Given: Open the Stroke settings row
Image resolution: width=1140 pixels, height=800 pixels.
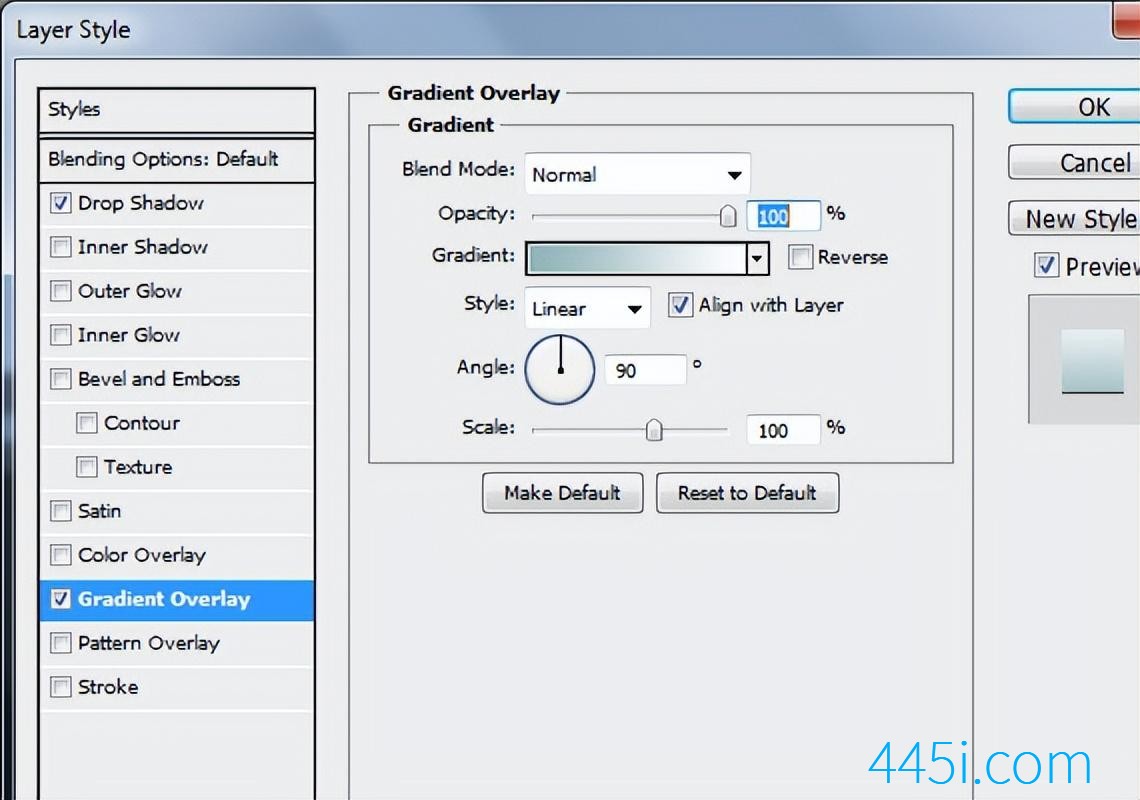Looking at the screenshot, I should (x=177, y=687).
